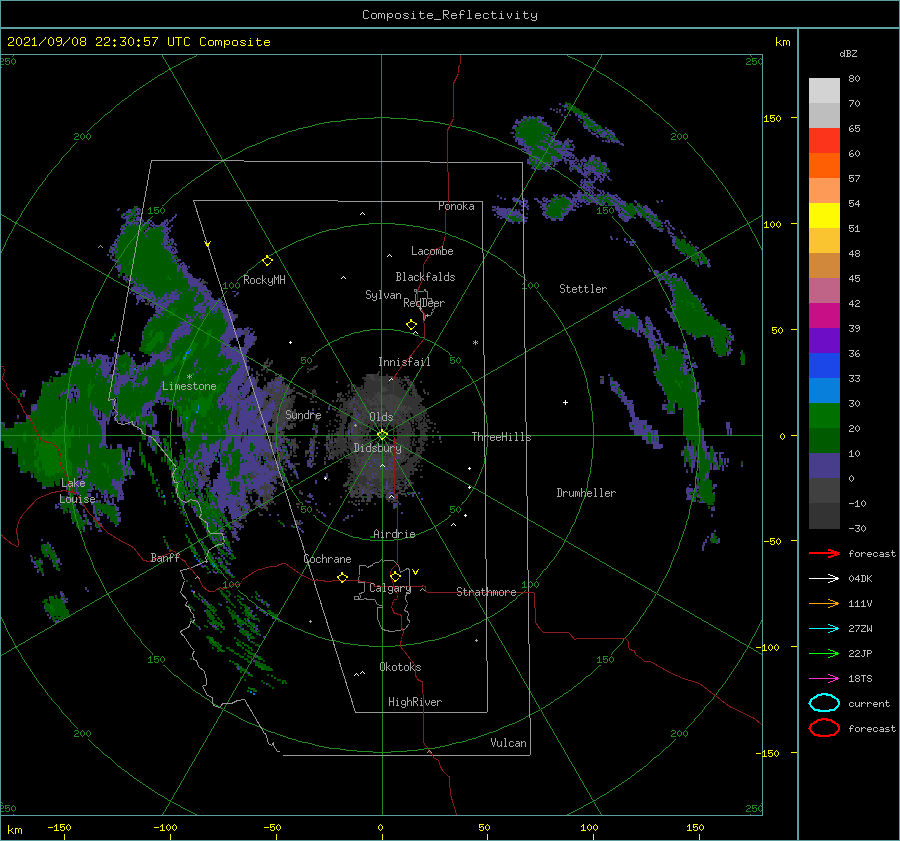Click the green 22JP arrow icon
This screenshot has height=841, width=900.
coord(824,653)
